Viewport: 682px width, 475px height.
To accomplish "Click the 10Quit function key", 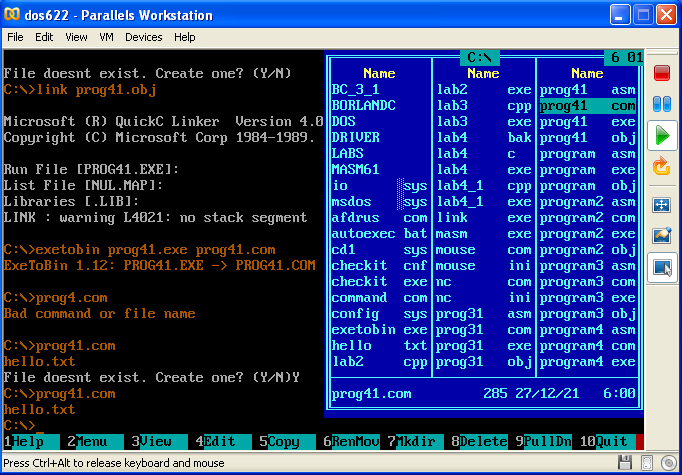I will click(x=607, y=442).
